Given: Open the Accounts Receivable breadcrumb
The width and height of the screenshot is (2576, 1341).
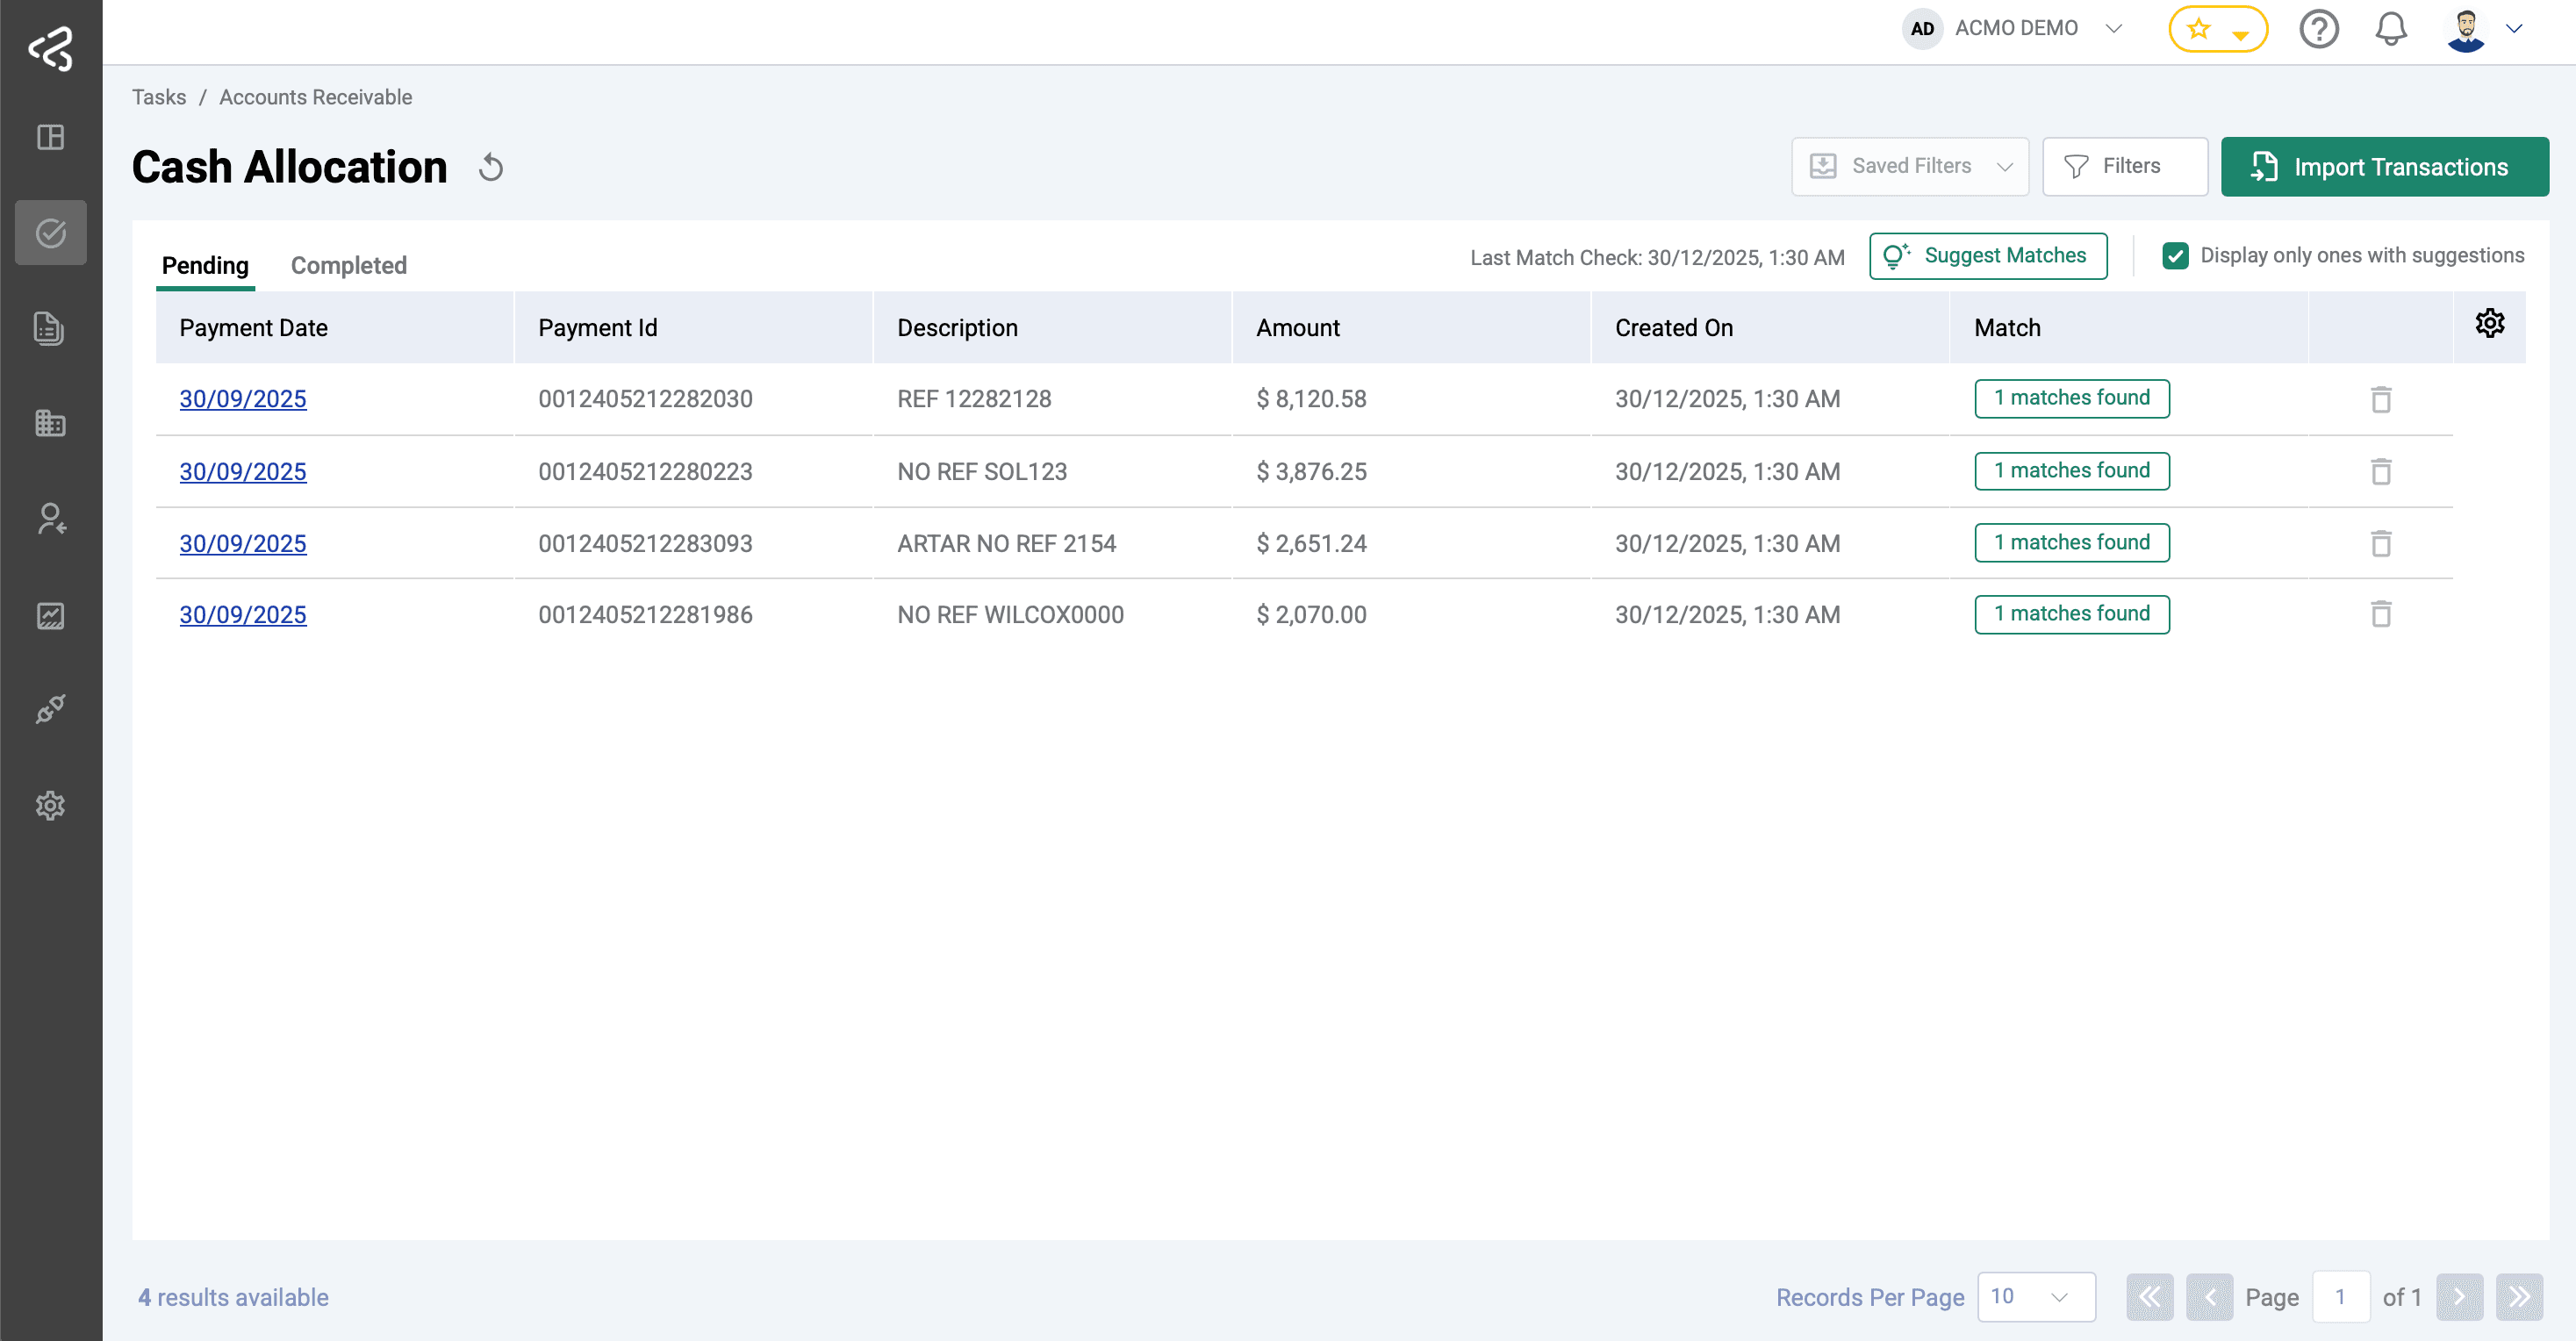Looking at the screenshot, I should pos(315,97).
